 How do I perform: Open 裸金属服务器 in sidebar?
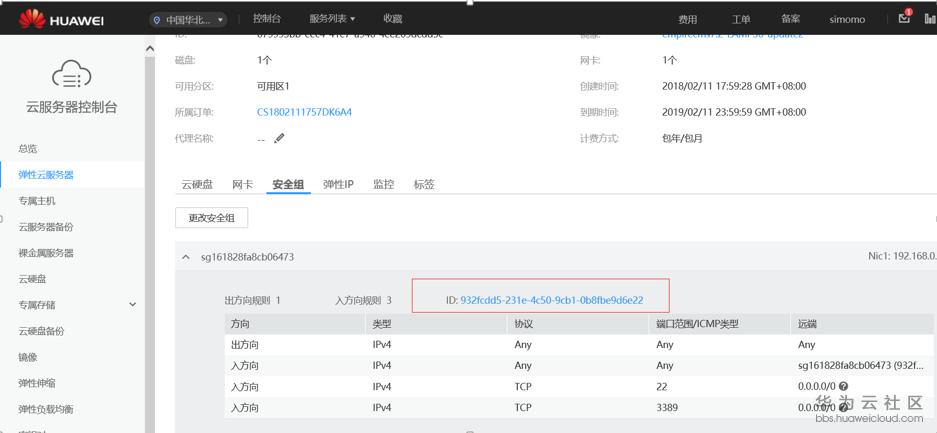46,253
